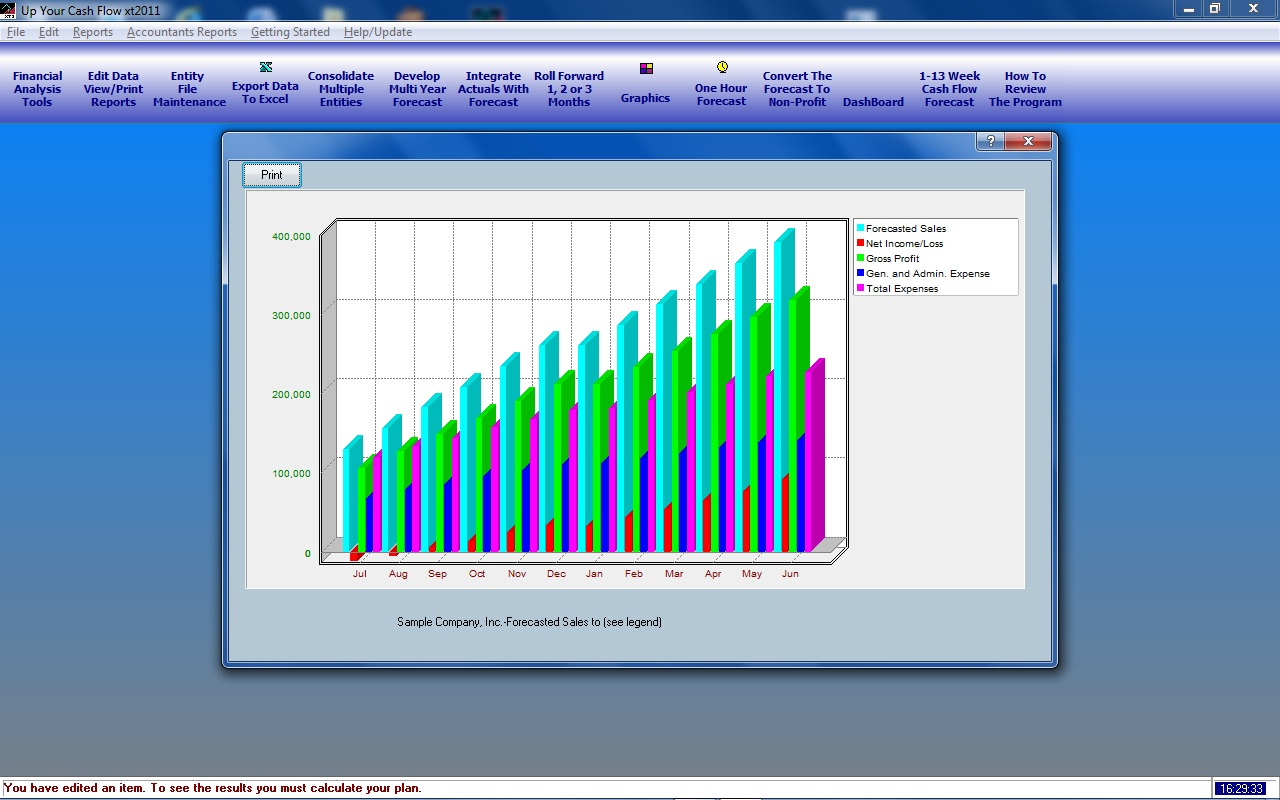This screenshot has width=1280, height=800.
Task: Open the Accountants Reports menu
Action: [x=181, y=31]
